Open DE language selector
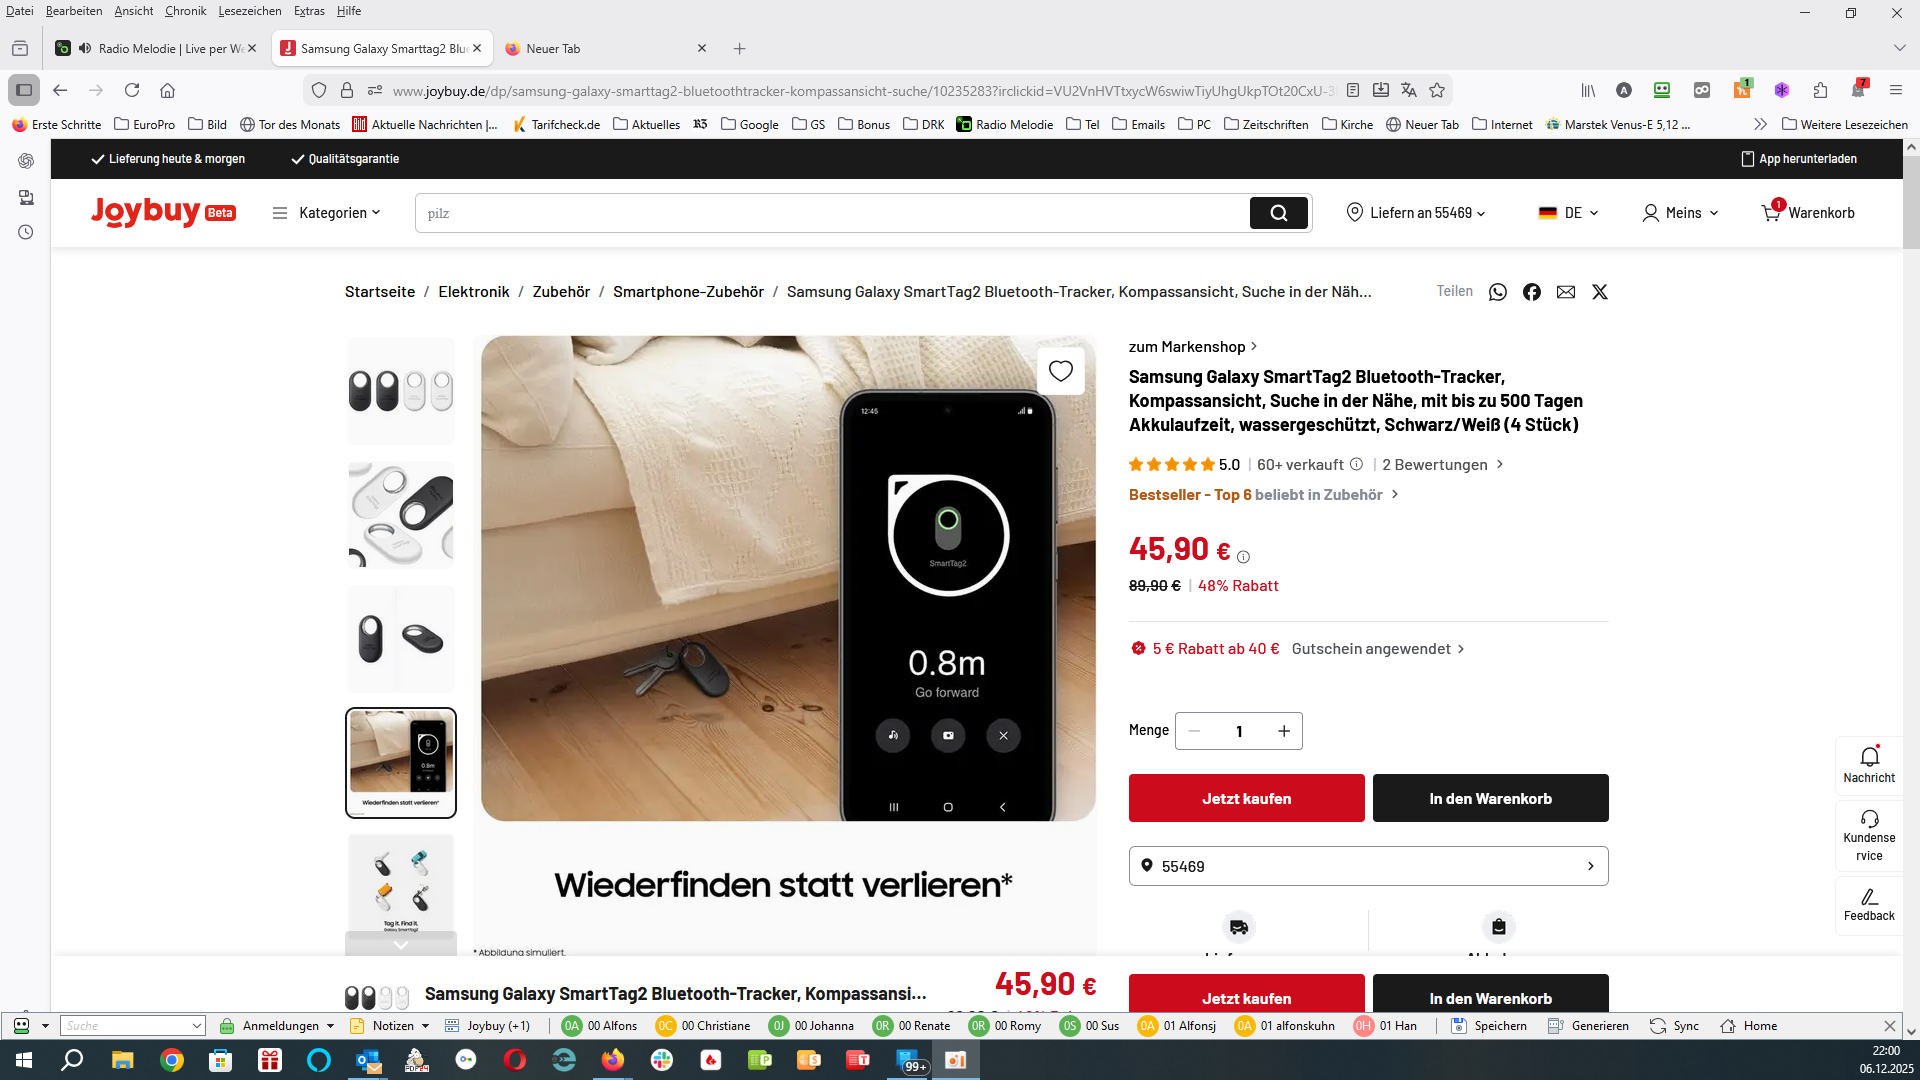Screen dimensions: 1920x1080 pos(1568,213)
